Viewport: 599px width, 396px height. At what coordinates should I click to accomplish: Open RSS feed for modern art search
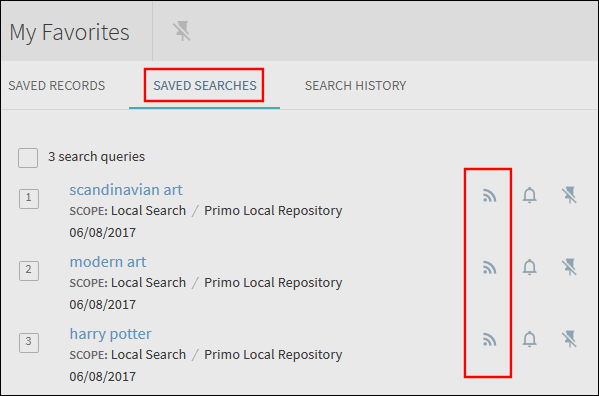[x=489, y=267]
